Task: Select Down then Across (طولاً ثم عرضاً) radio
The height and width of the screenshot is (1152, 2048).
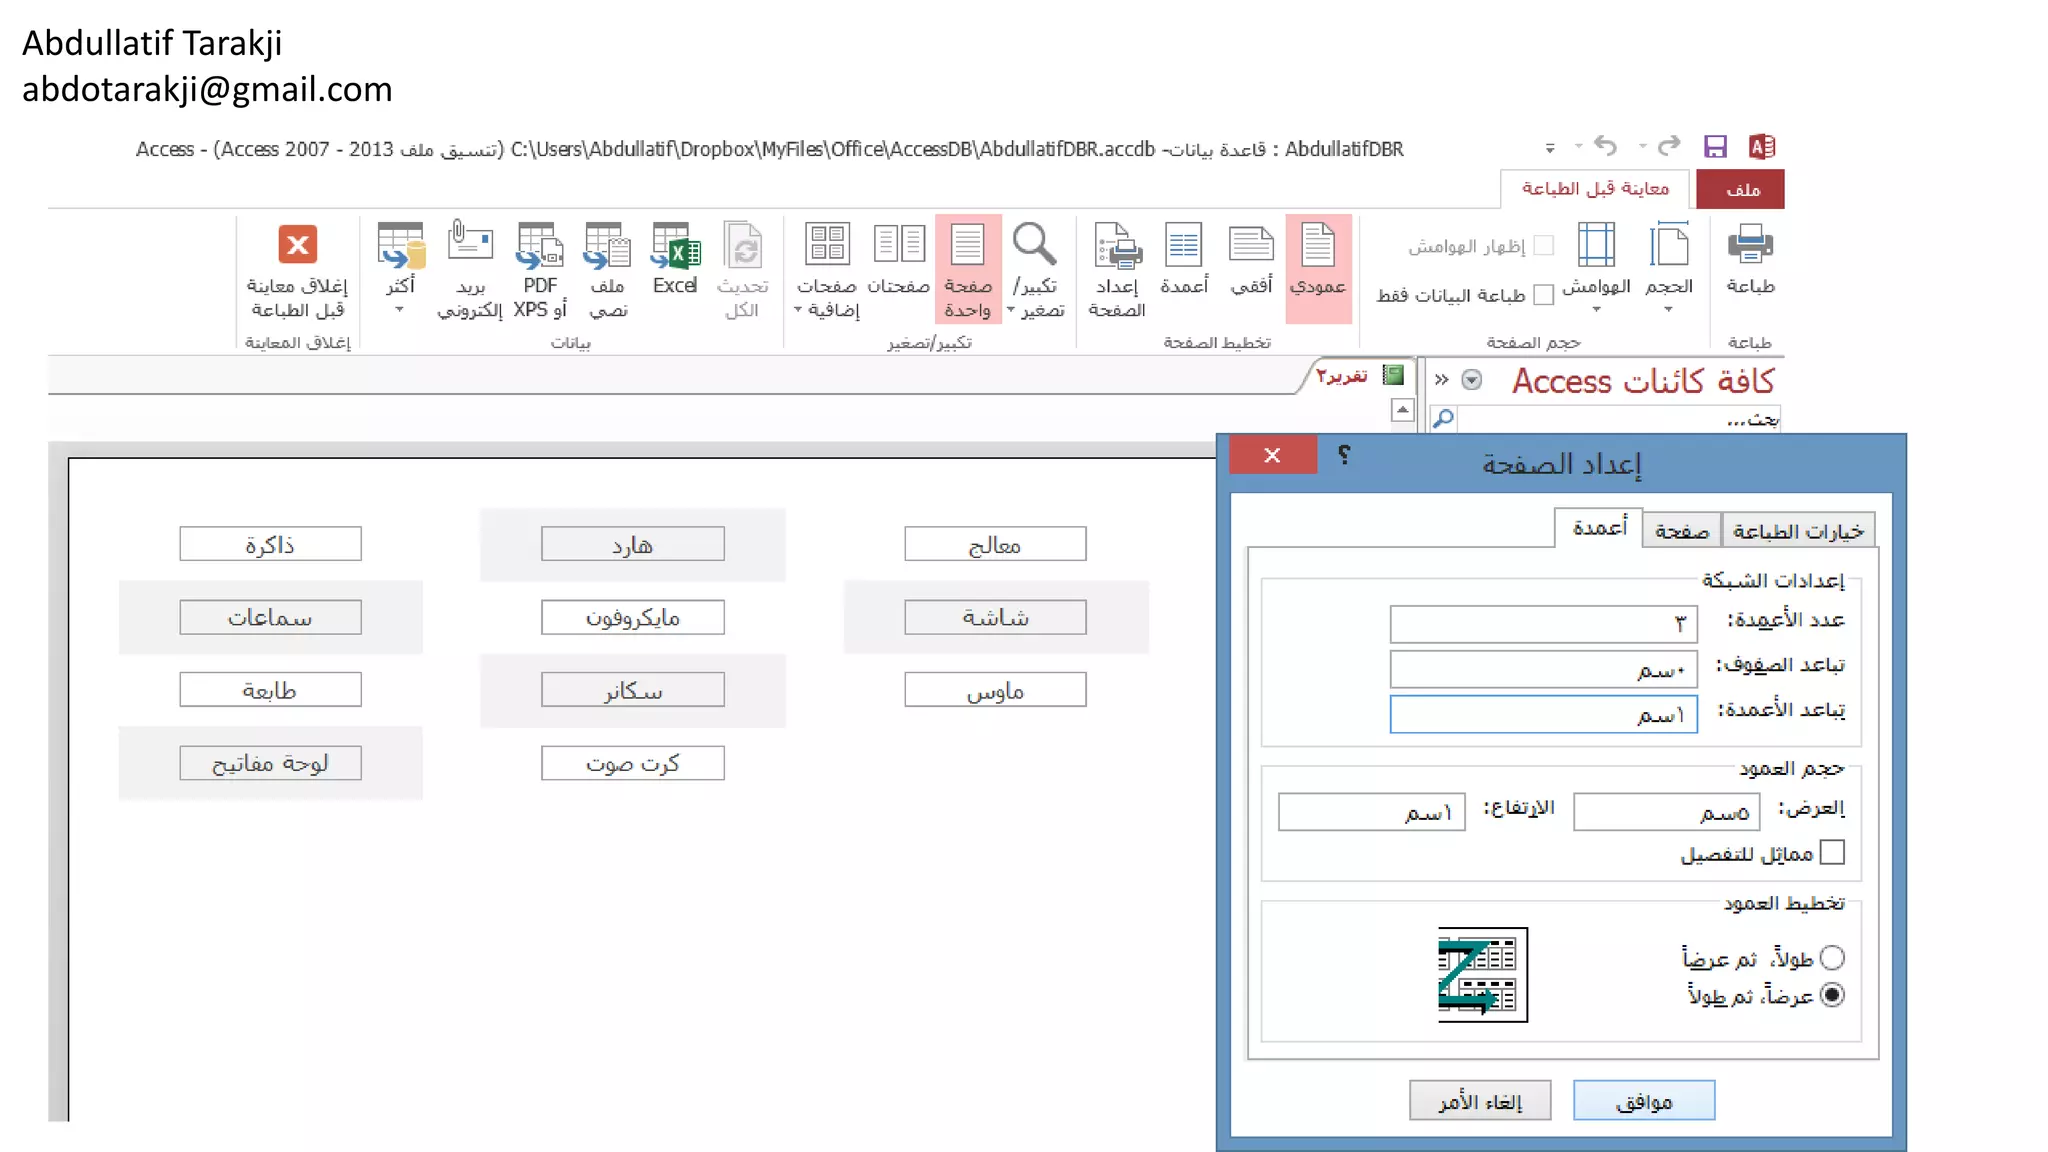Action: click(x=1832, y=958)
